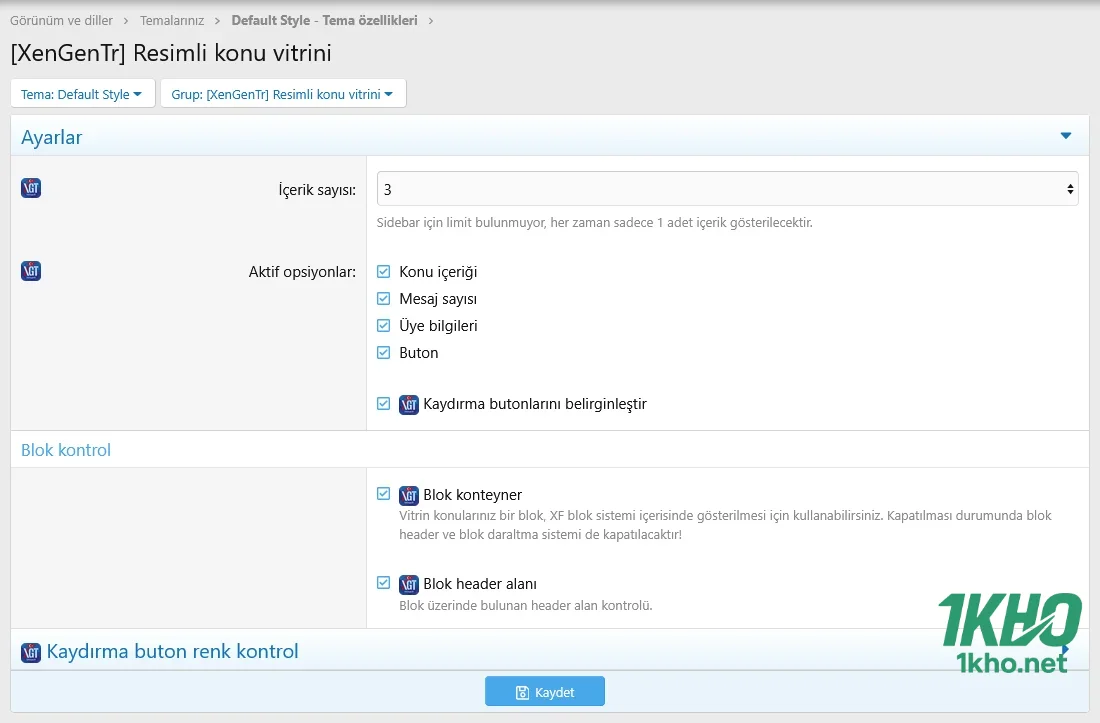This screenshot has width=1100, height=723.
Task: Click icon next to Blok header alanı
Action: 409,584
